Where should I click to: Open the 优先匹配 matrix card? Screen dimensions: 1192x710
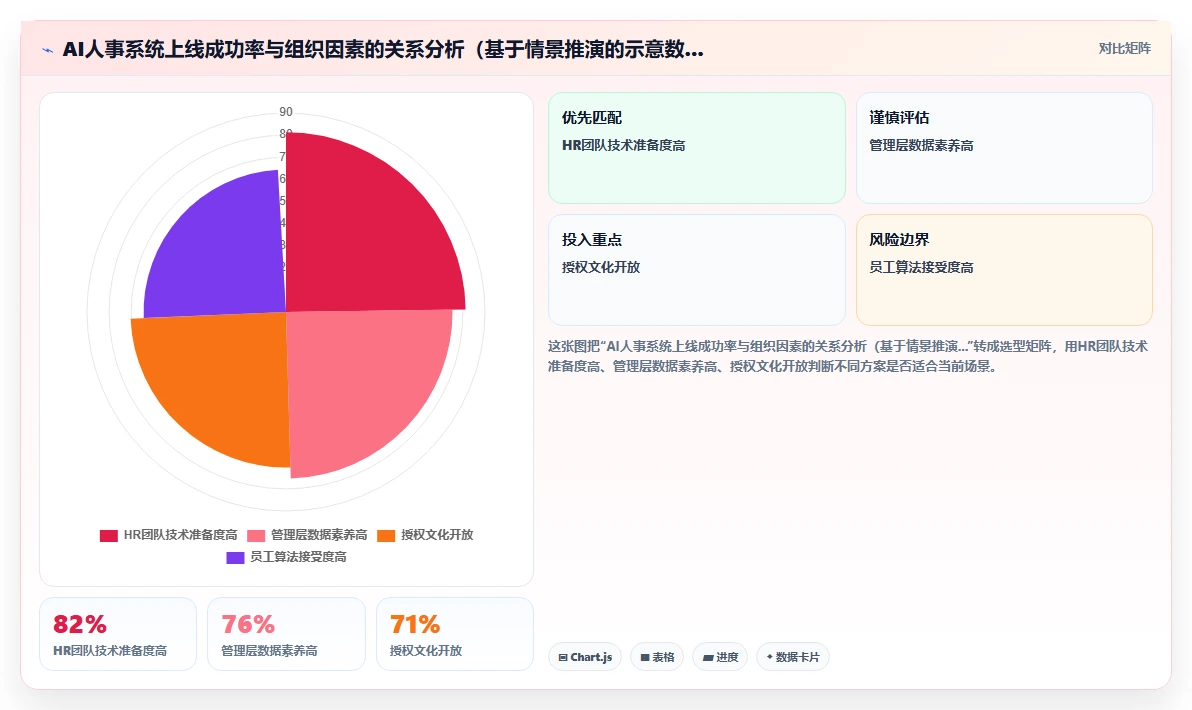pyautogui.click(x=696, y=148)
